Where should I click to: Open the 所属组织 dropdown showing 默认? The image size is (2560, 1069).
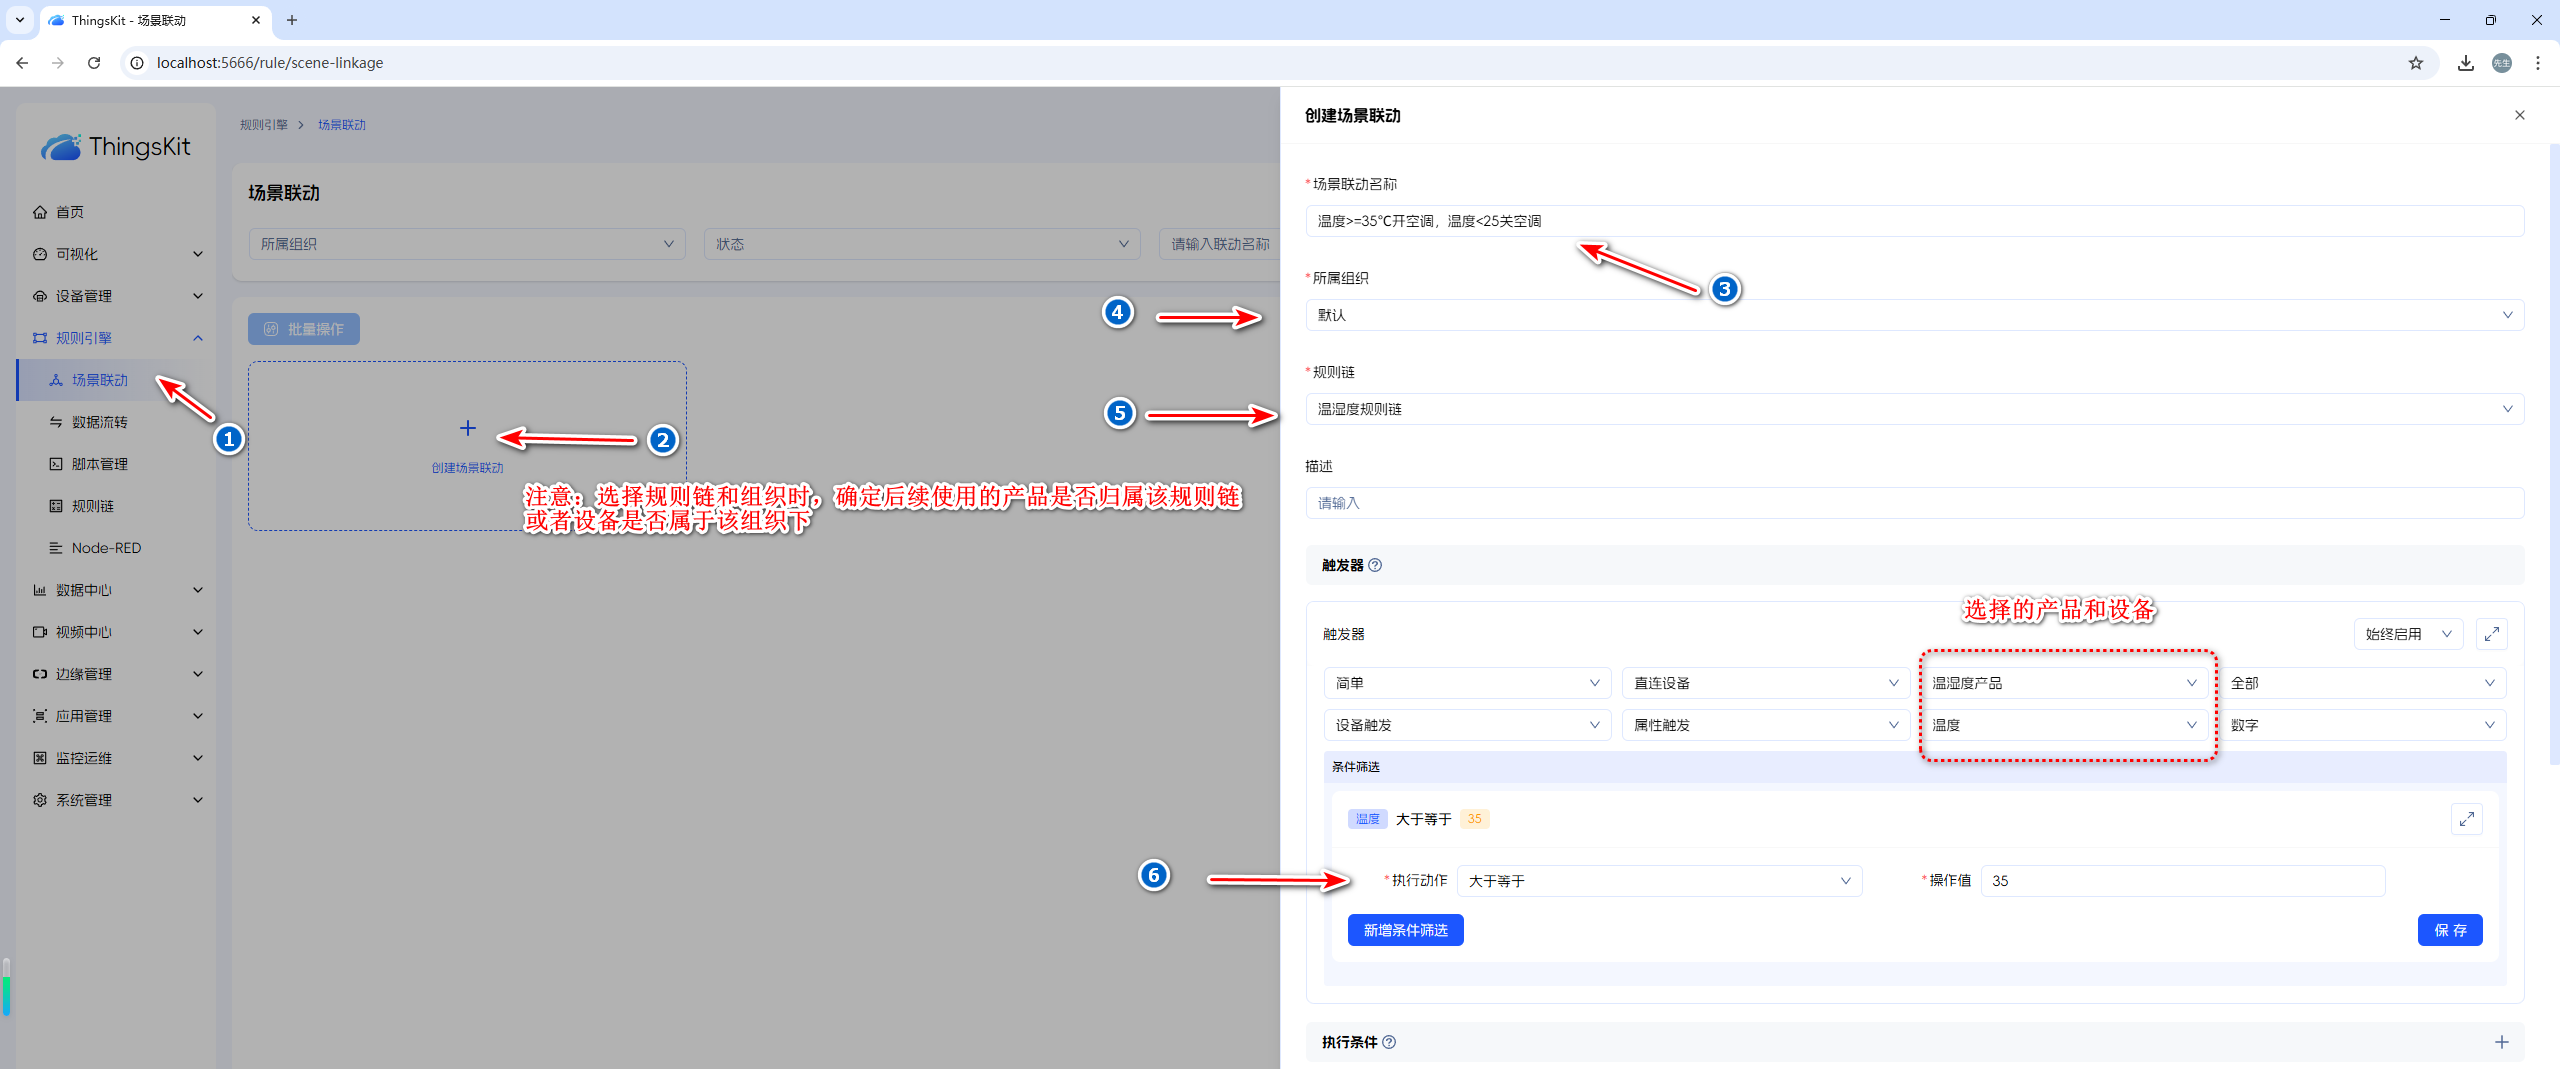[x=1914, y=315]
